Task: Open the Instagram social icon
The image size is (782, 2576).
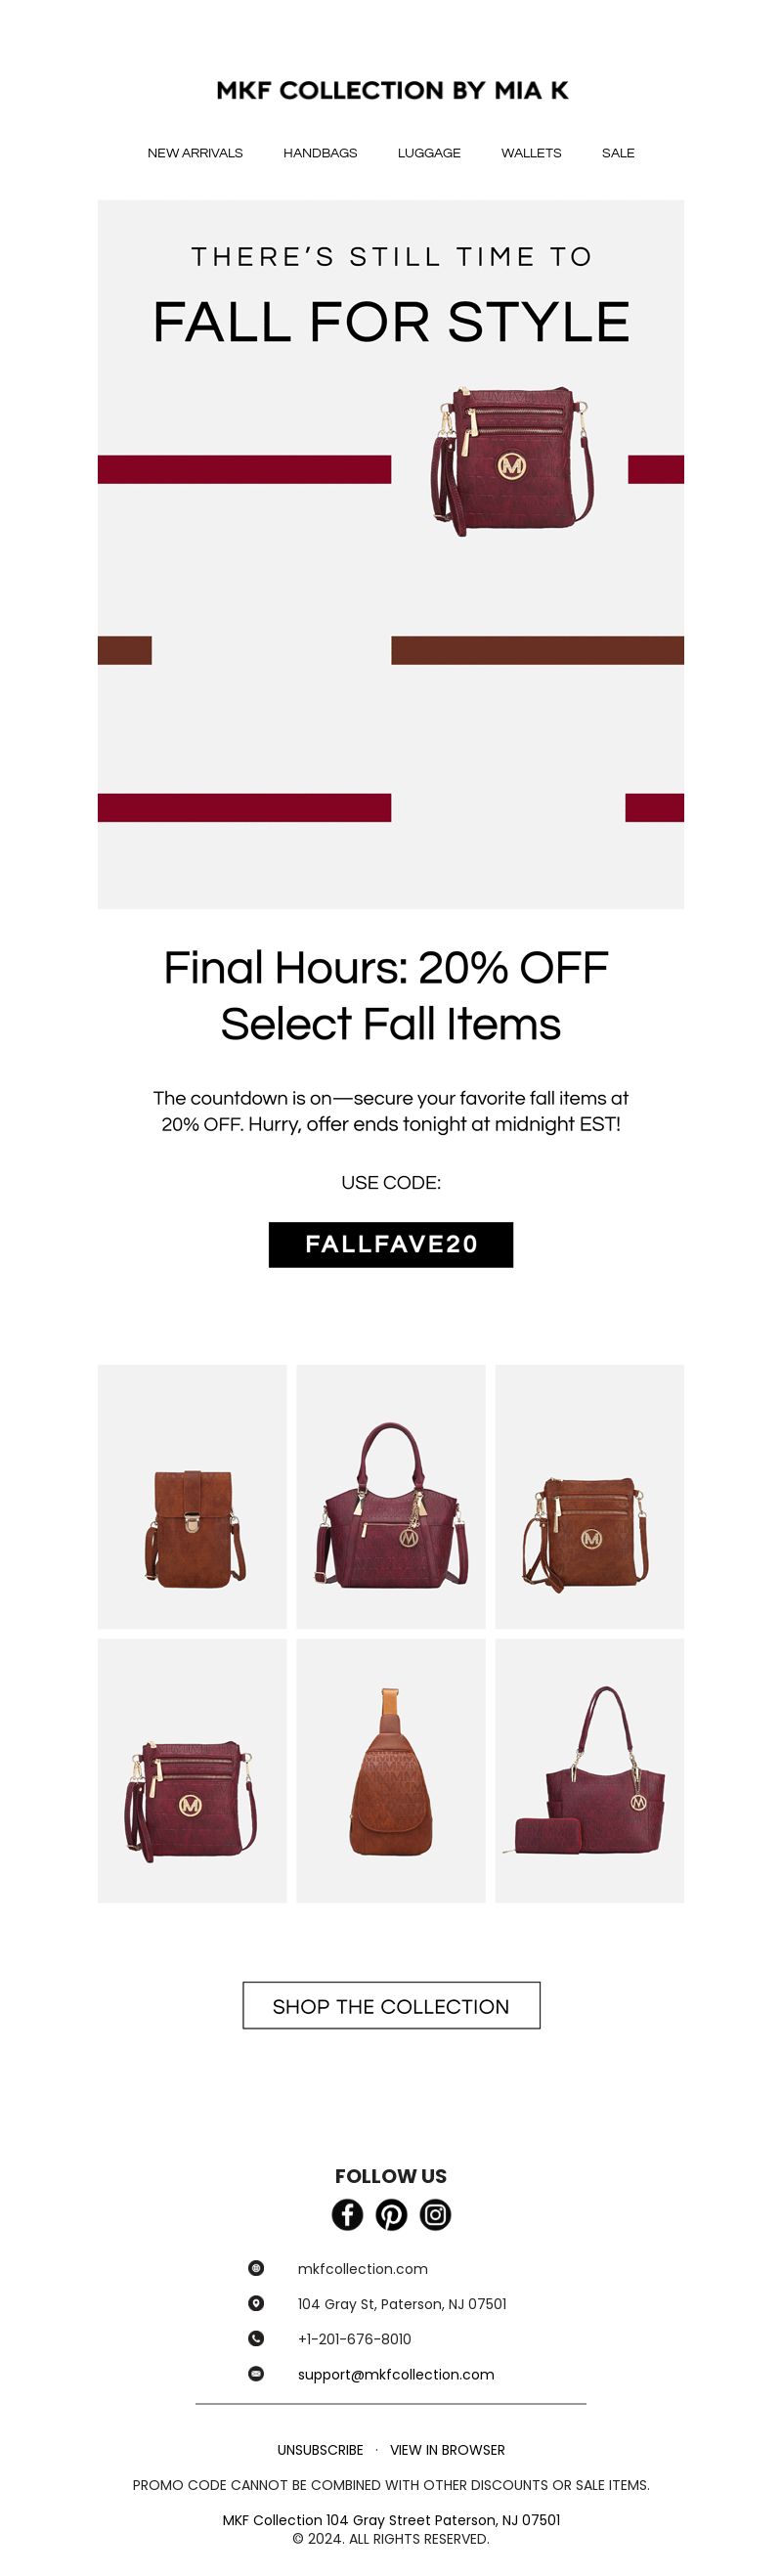Action: 435,2214
